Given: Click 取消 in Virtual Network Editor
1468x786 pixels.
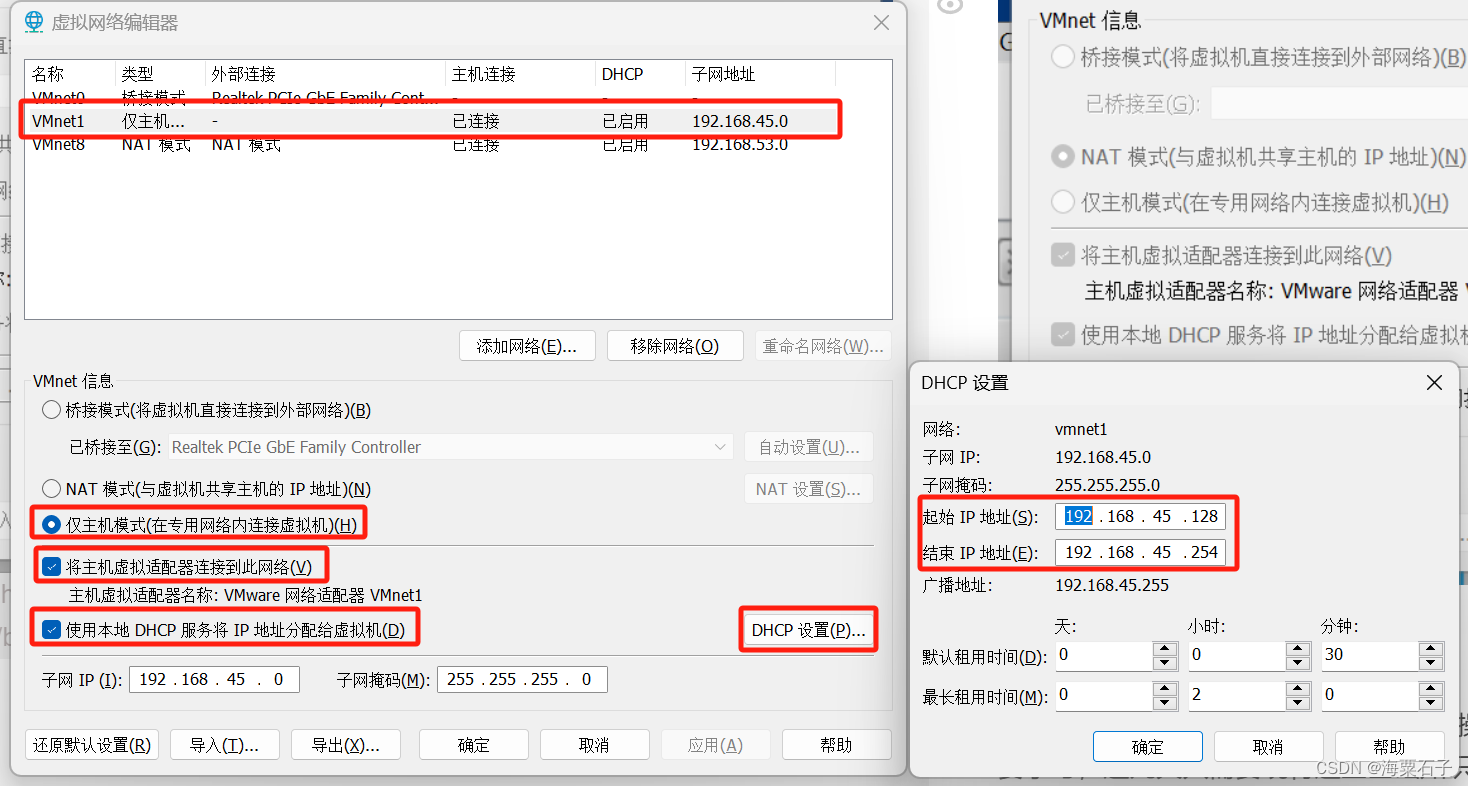Looking at the screenshot, I should (594, 745).
